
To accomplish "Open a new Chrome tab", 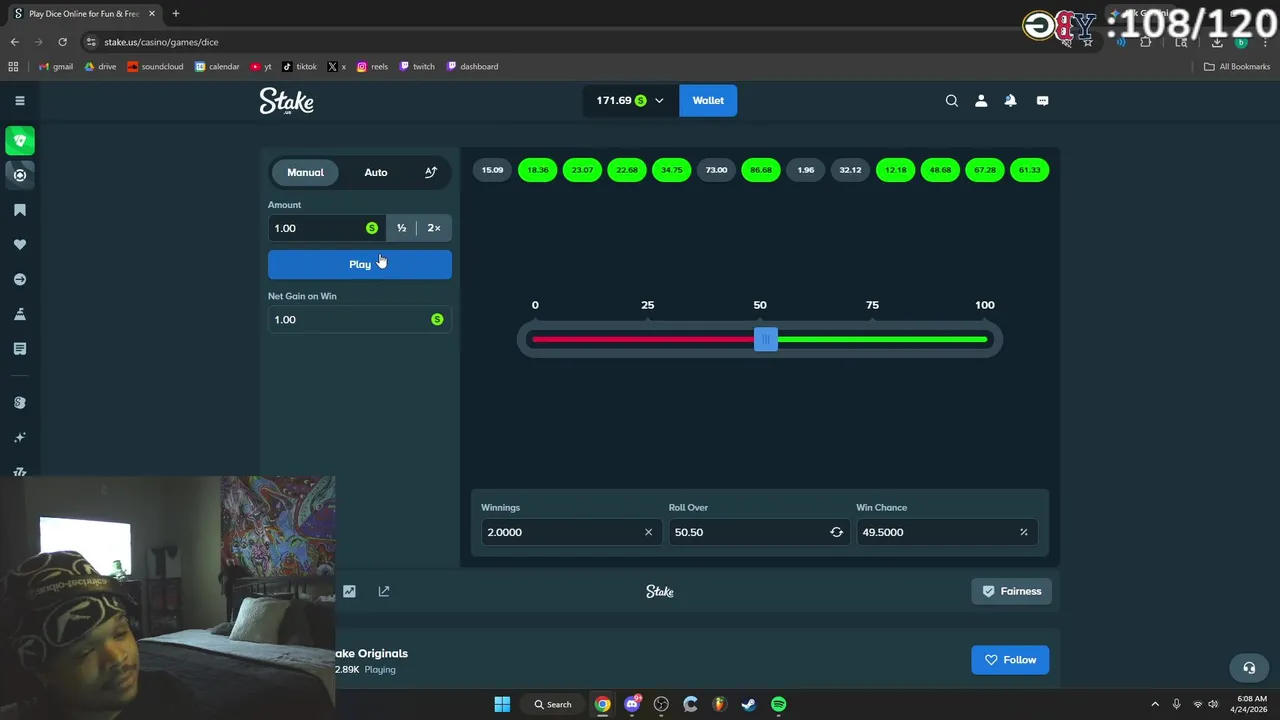I will click(176, 14).
